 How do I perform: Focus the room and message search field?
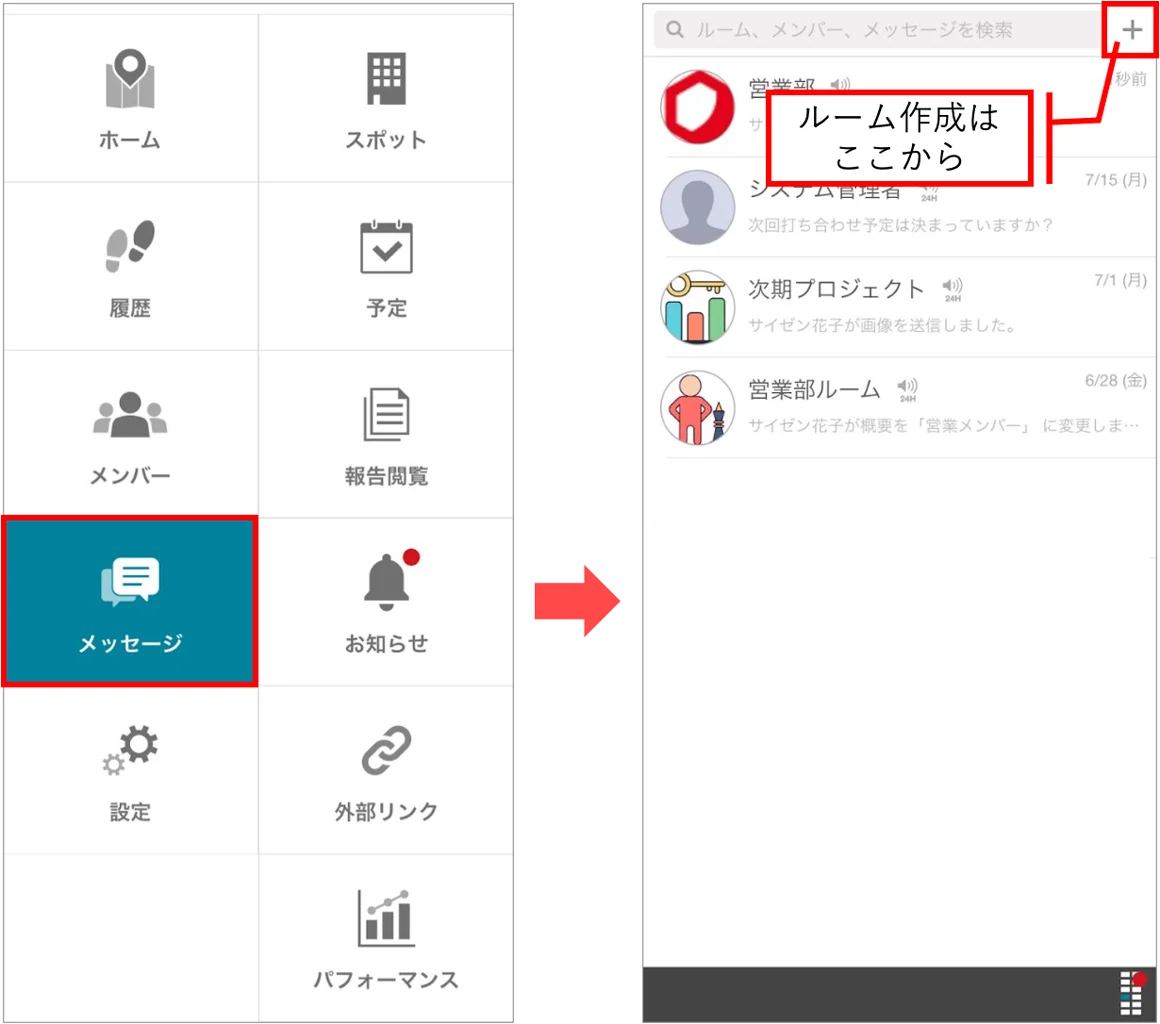(x=878, y=30)
